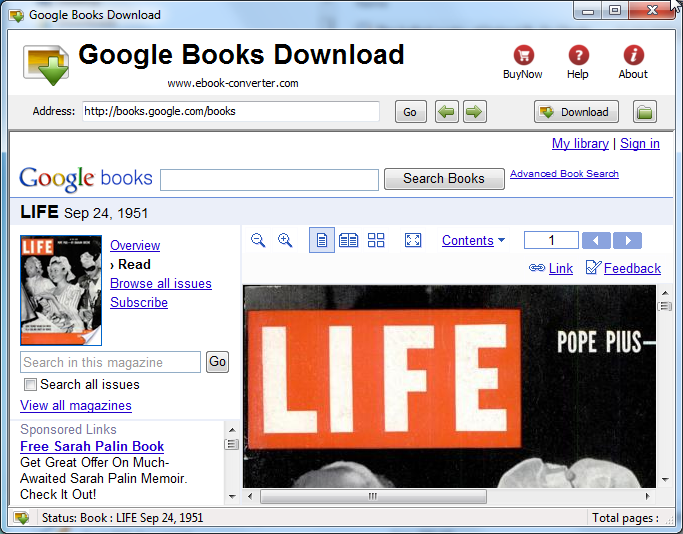
Task: Click the viewer vertical scrollbar handle
Action: point(665,306)
